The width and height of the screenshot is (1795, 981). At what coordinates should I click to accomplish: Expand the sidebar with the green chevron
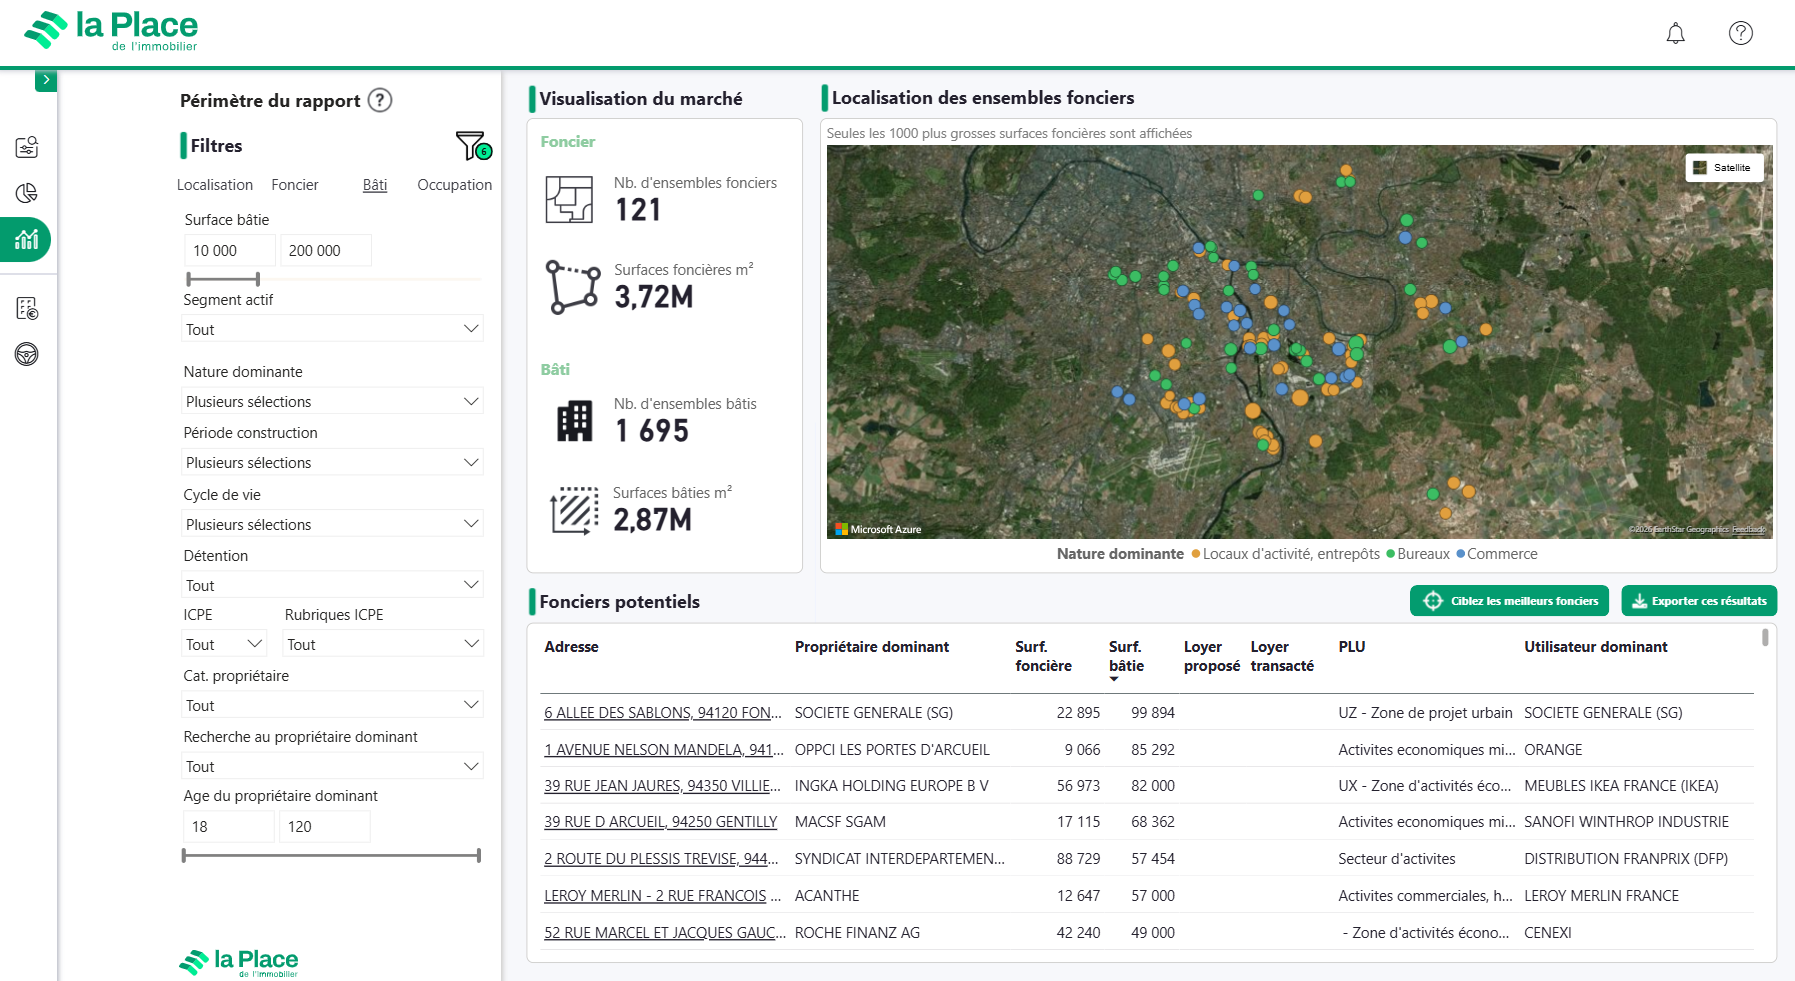(46, 80)
